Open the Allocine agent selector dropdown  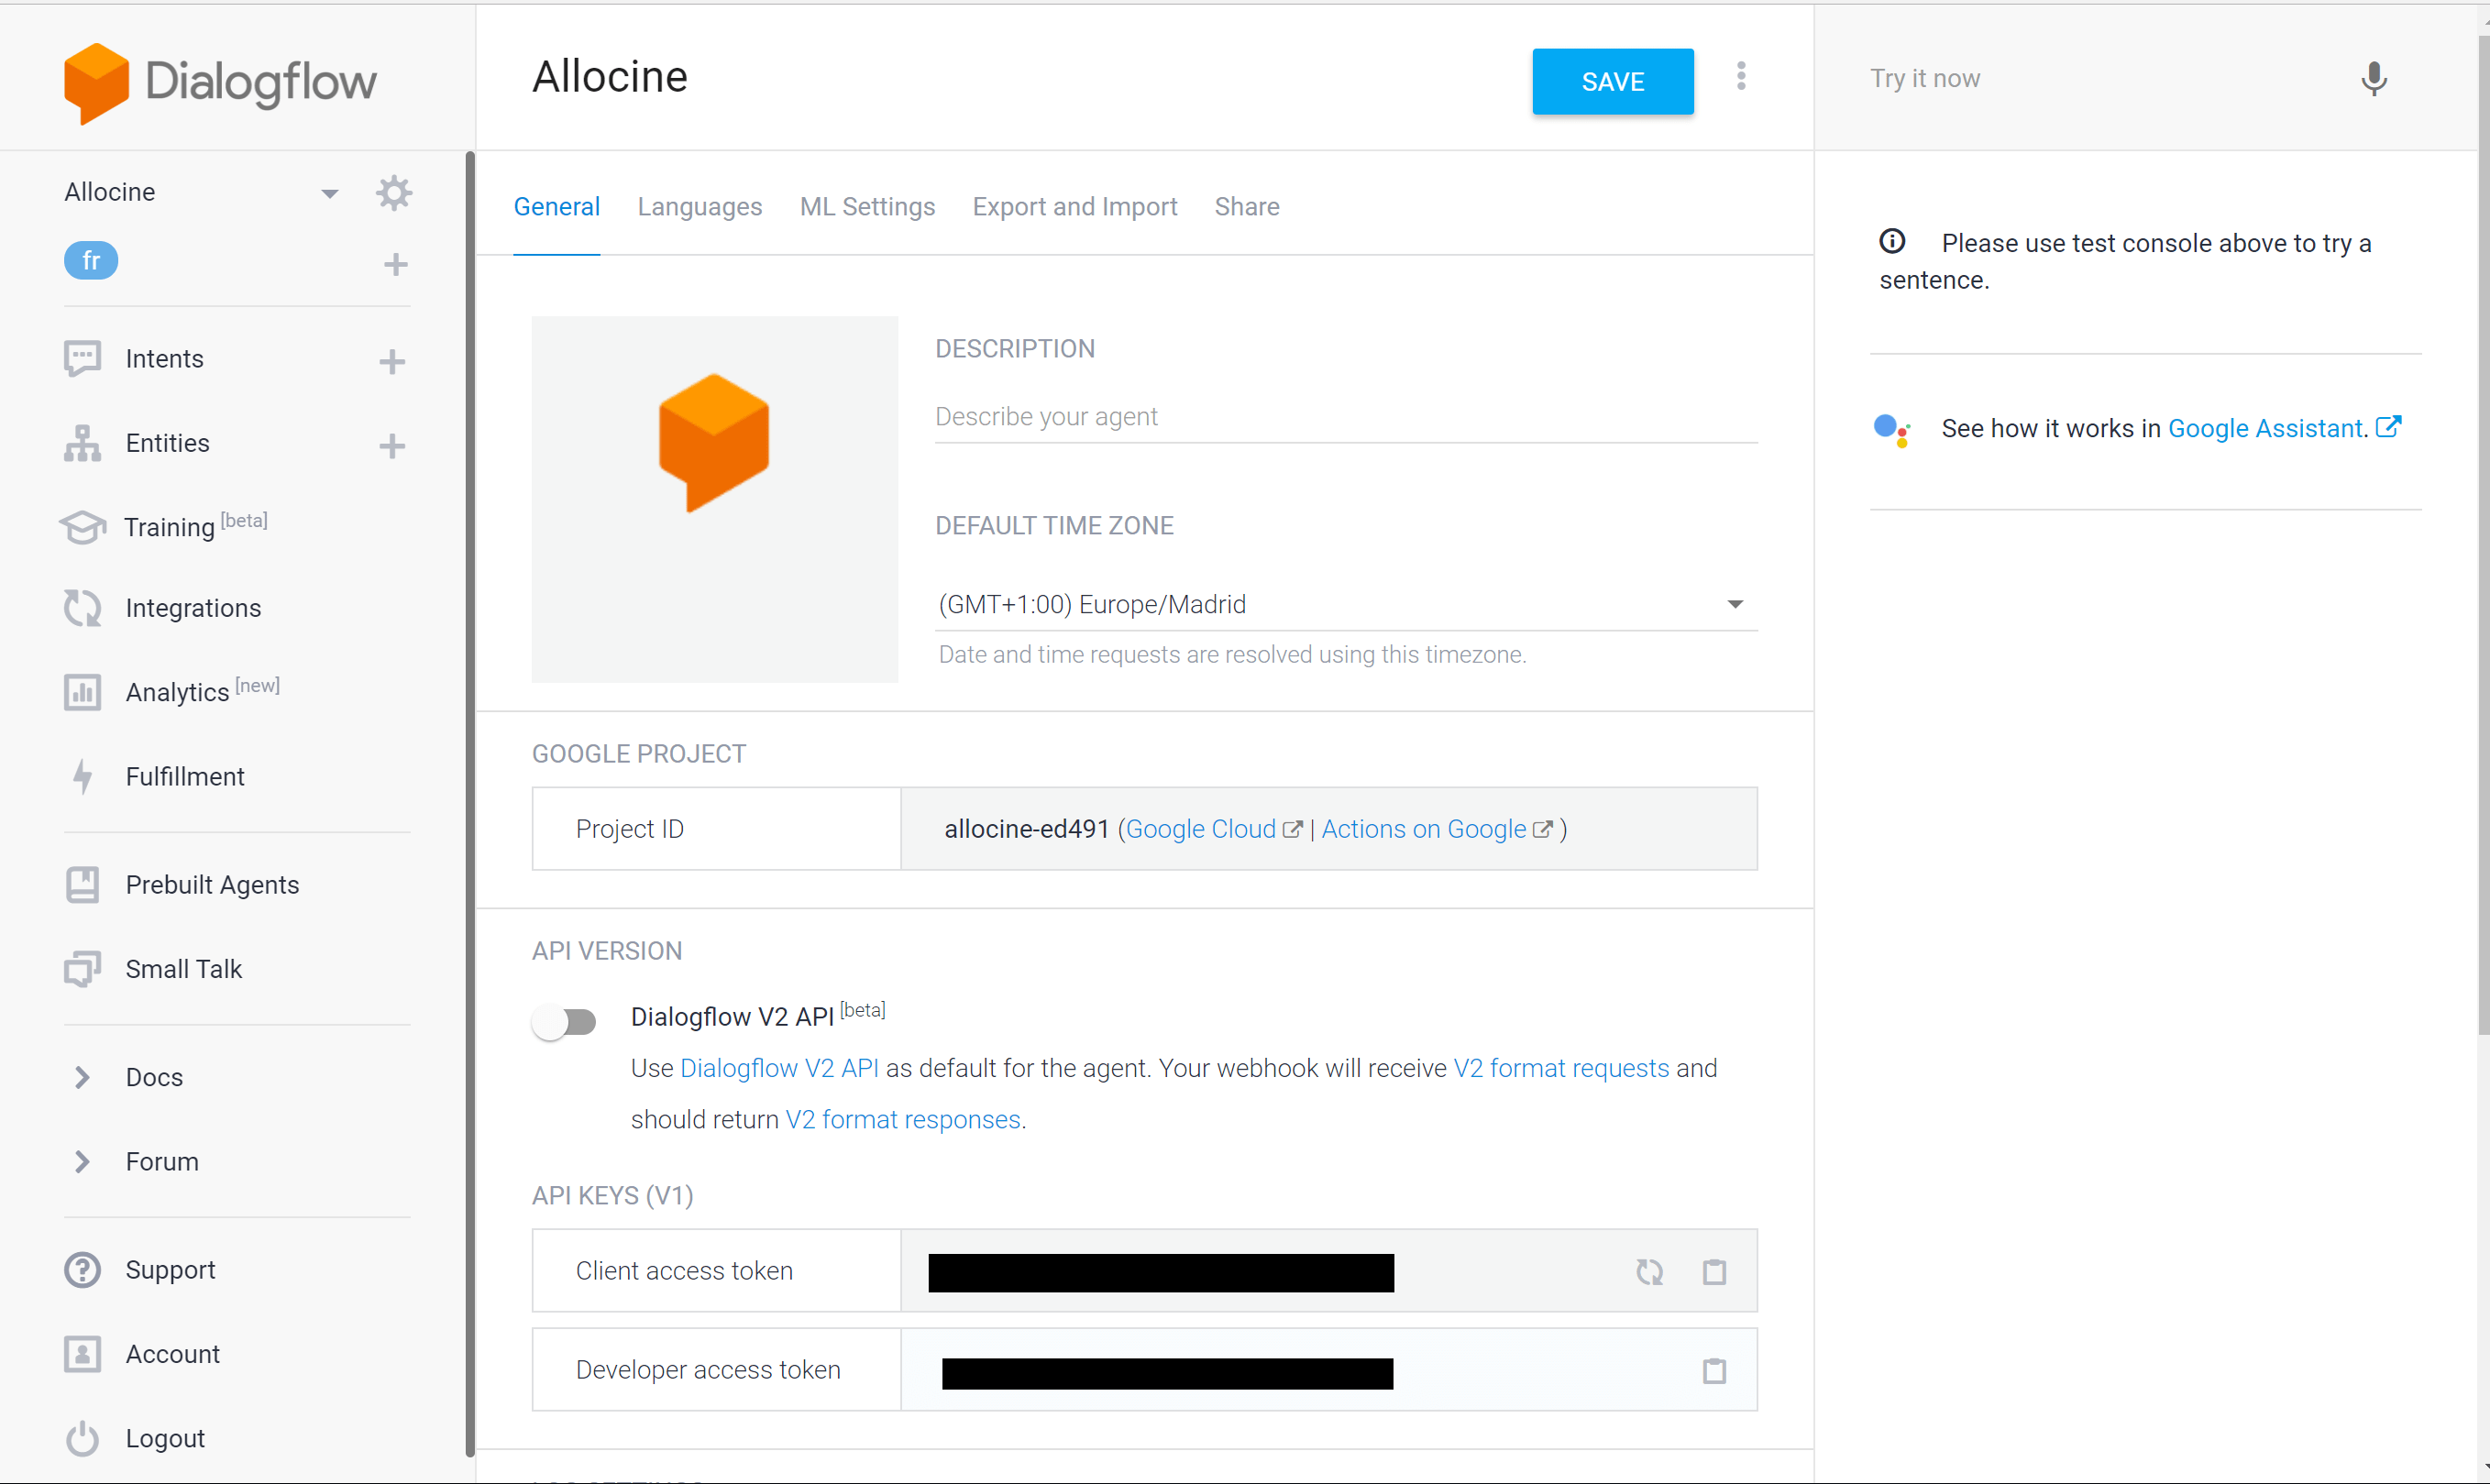tap(329, 193)
